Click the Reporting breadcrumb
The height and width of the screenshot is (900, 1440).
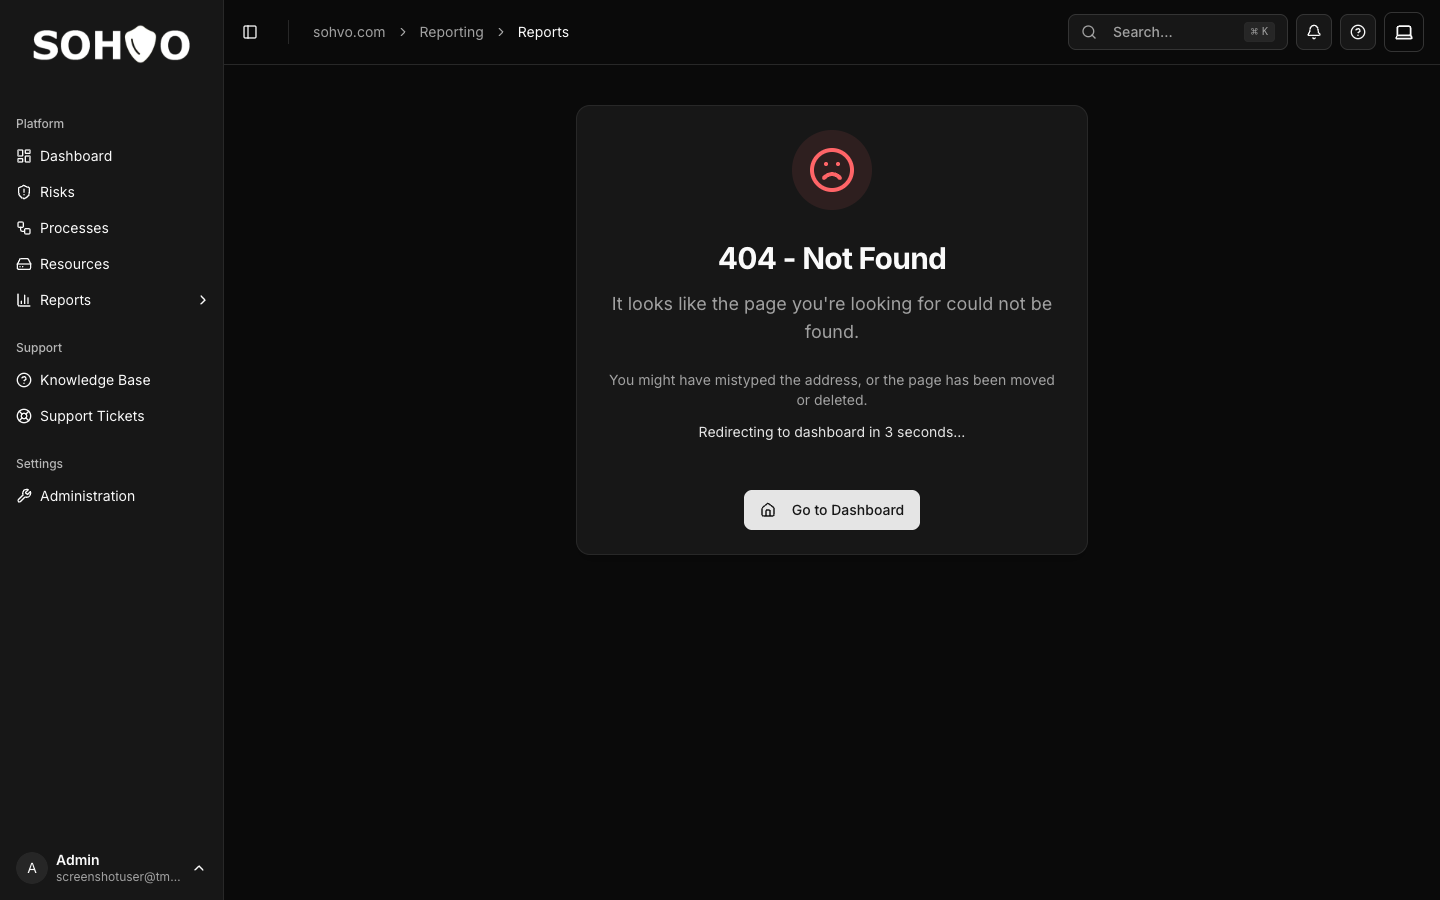[x=451, y=32]
